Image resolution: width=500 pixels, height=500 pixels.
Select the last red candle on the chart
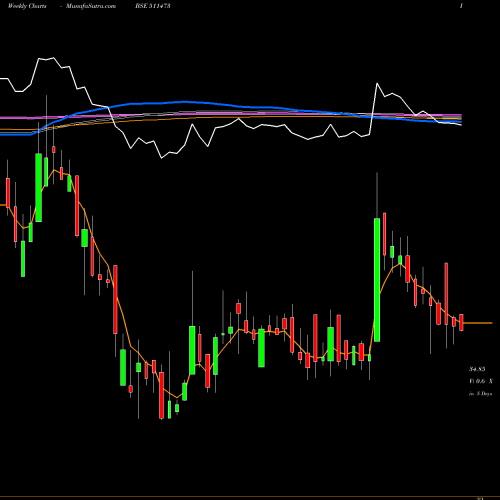point(461,322)
